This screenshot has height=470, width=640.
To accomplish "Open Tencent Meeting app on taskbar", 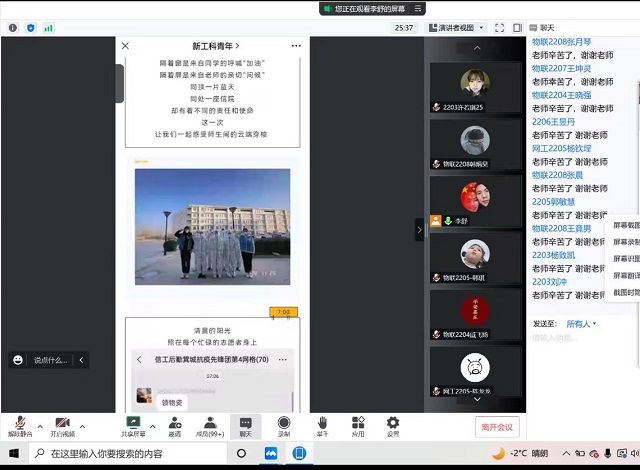I will click(271, 453).
